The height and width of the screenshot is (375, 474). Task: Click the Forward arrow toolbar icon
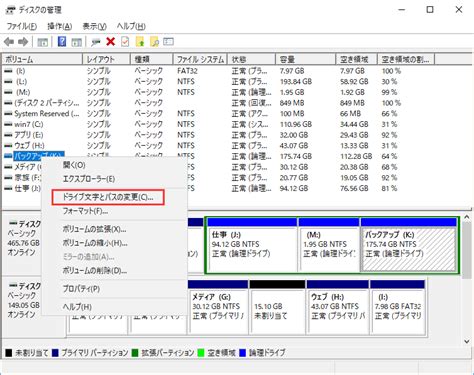[x=23, y=42]
